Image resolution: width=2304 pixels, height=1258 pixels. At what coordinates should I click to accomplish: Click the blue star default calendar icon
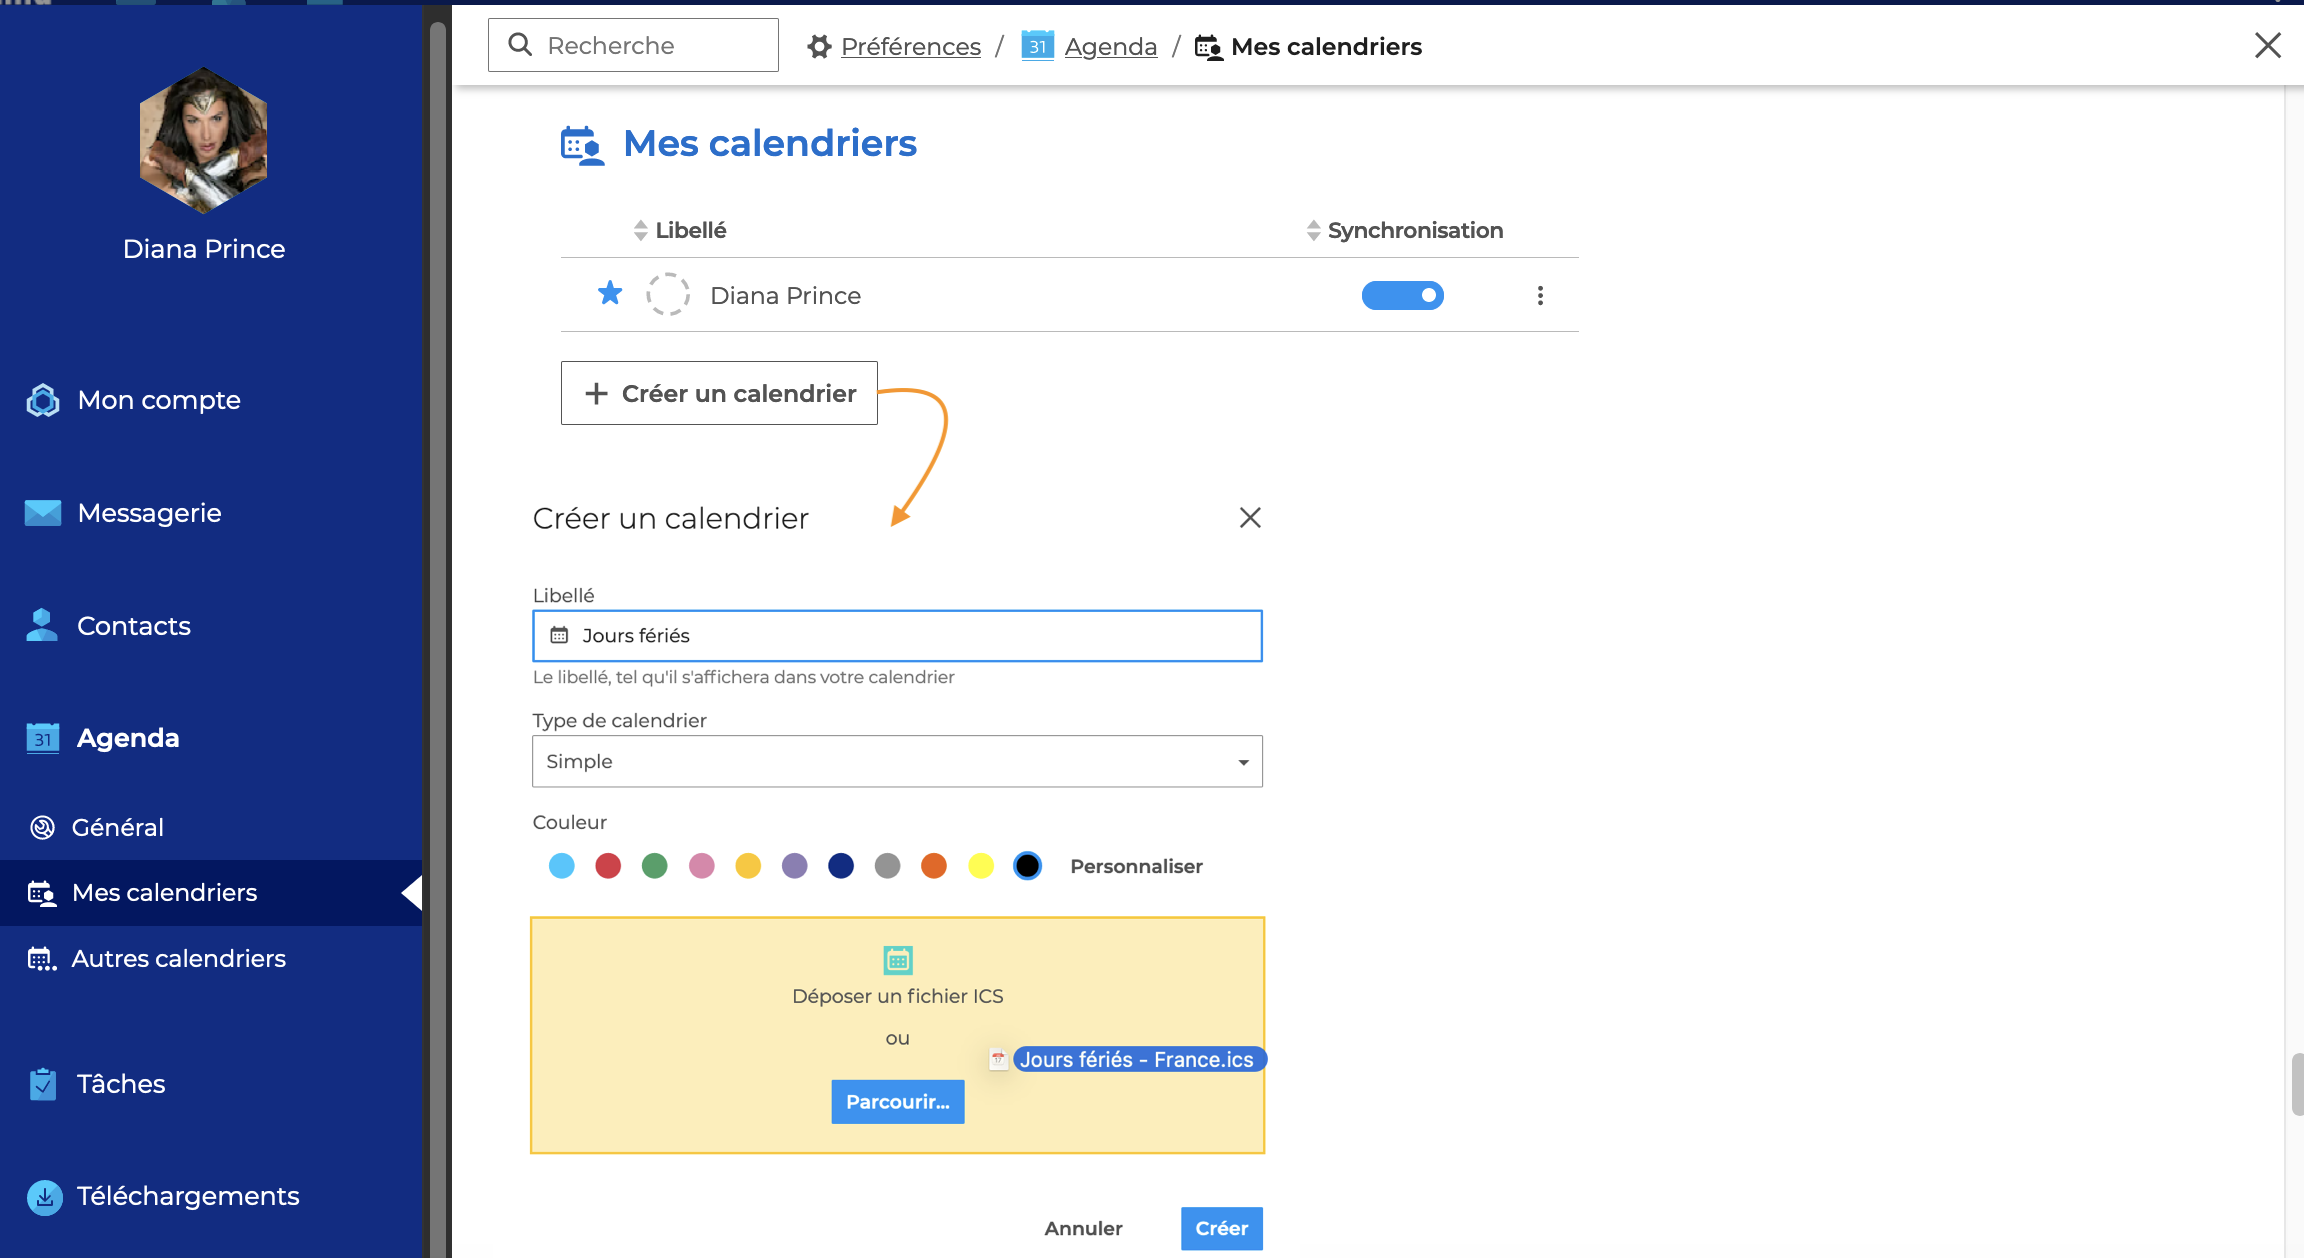coord(610,294)
